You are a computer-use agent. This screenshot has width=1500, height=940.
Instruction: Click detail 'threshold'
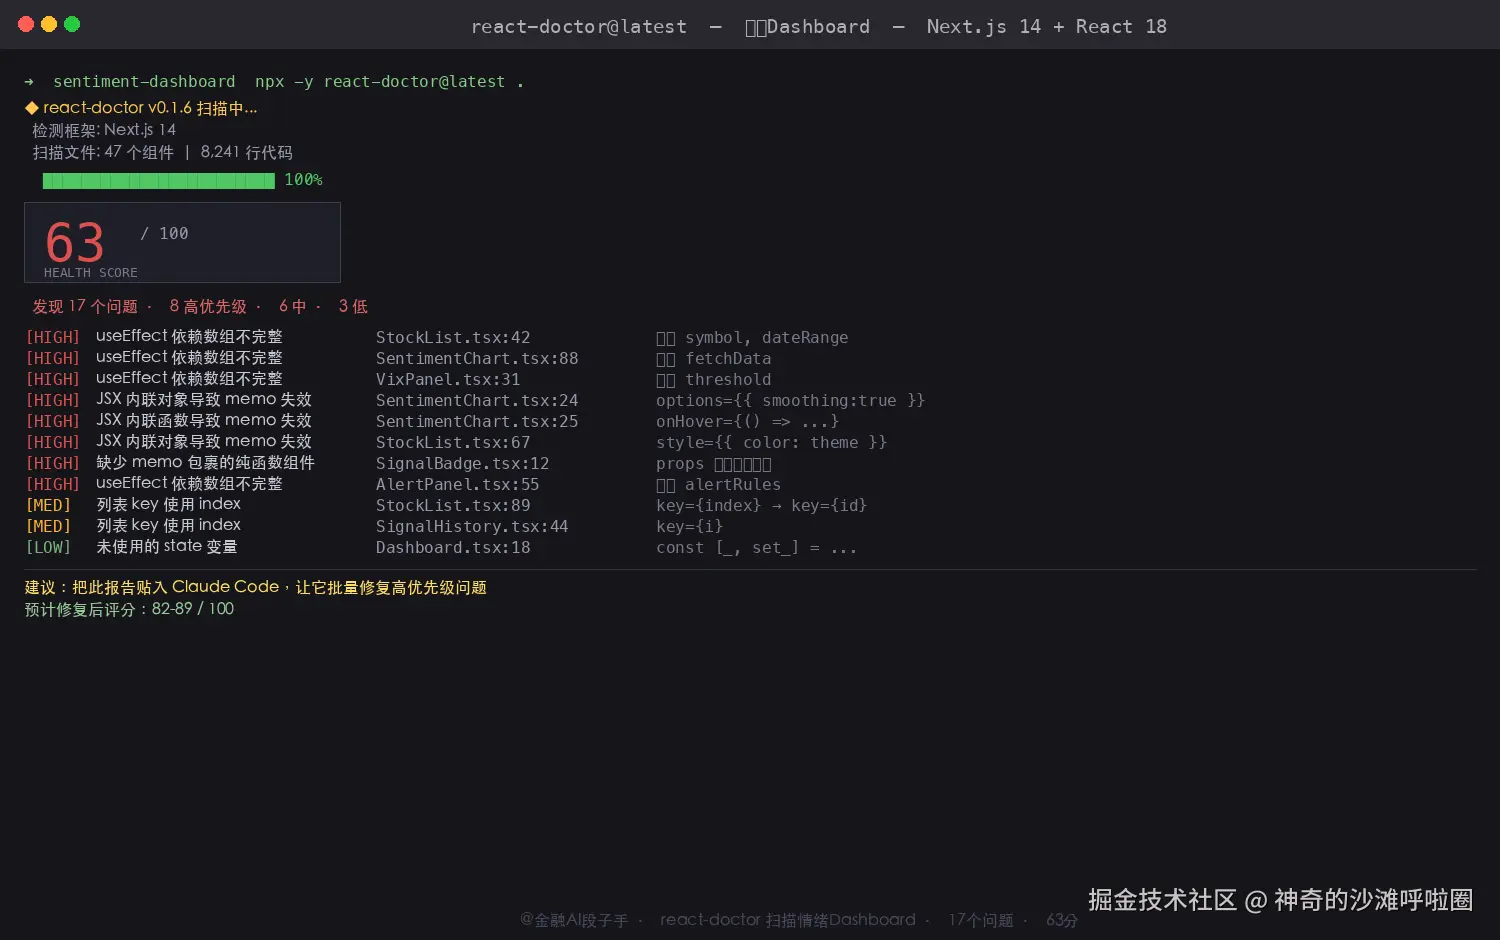tap(728, 380)
